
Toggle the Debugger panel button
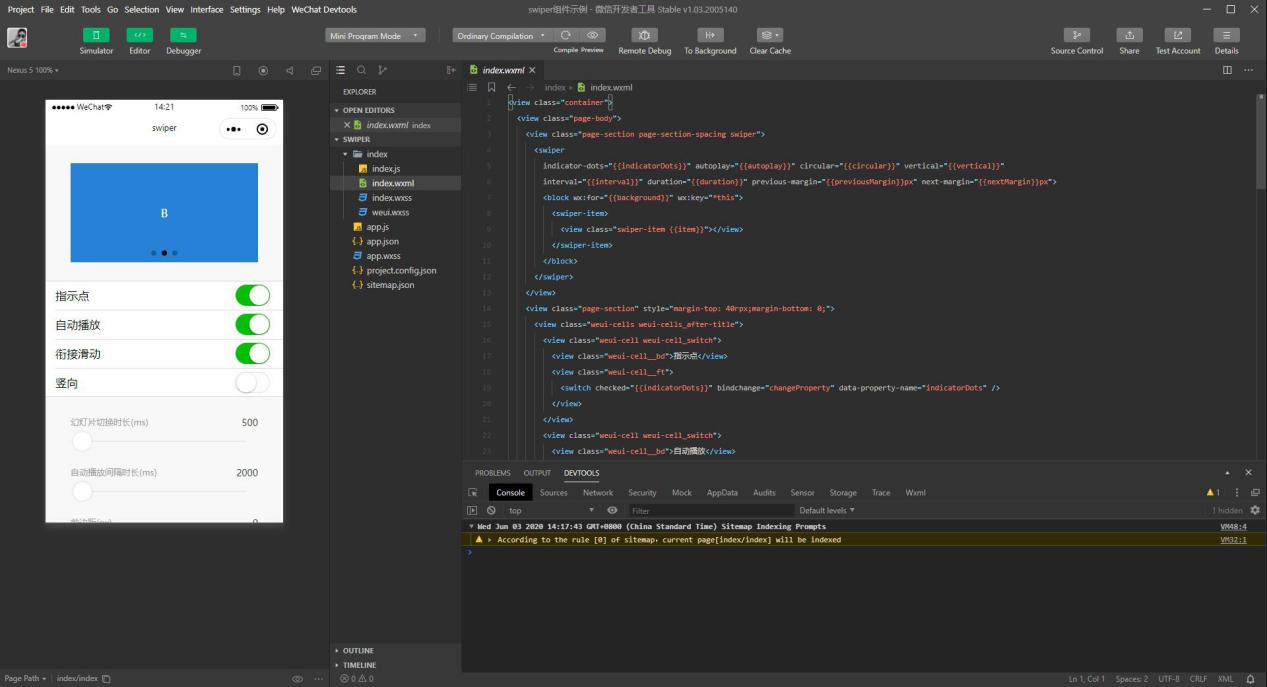[183, 36]
